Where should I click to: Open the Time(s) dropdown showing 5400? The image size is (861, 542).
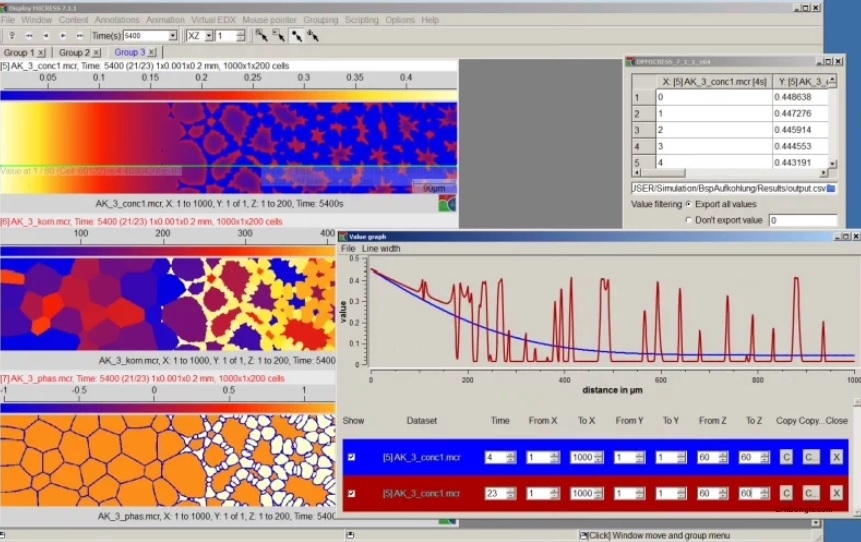(172, 36)
